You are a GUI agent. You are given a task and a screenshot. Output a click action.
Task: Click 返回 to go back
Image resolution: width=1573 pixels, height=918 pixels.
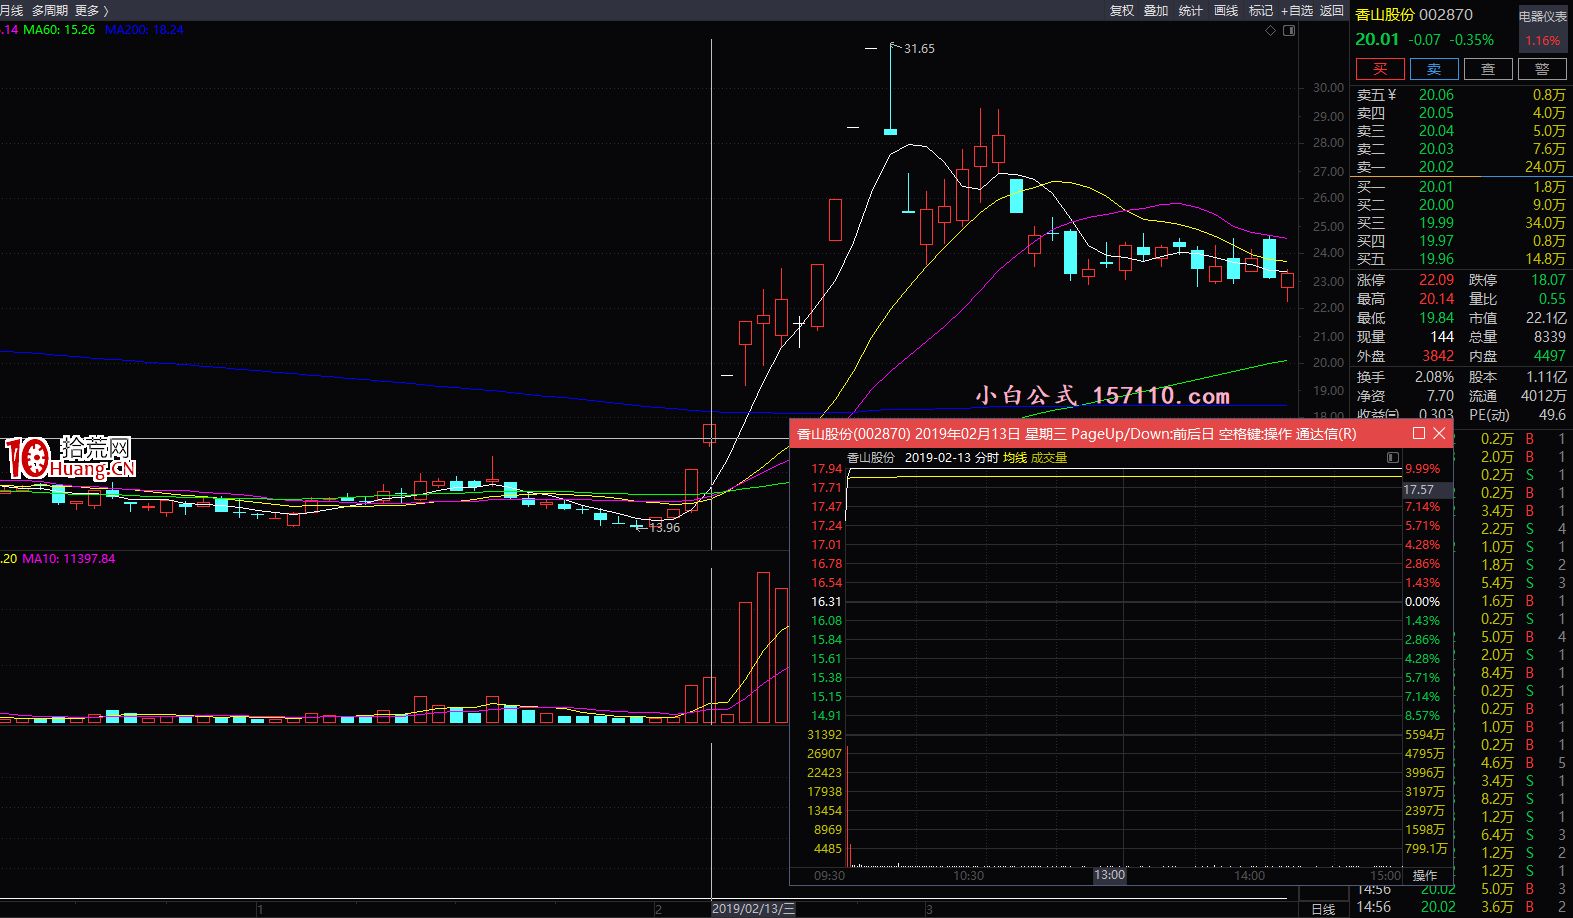click(1332, 10)
